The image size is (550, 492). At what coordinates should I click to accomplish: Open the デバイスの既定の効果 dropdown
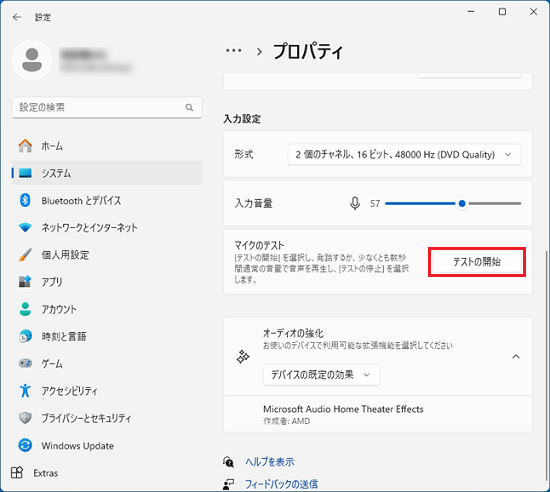coord(321,375)
